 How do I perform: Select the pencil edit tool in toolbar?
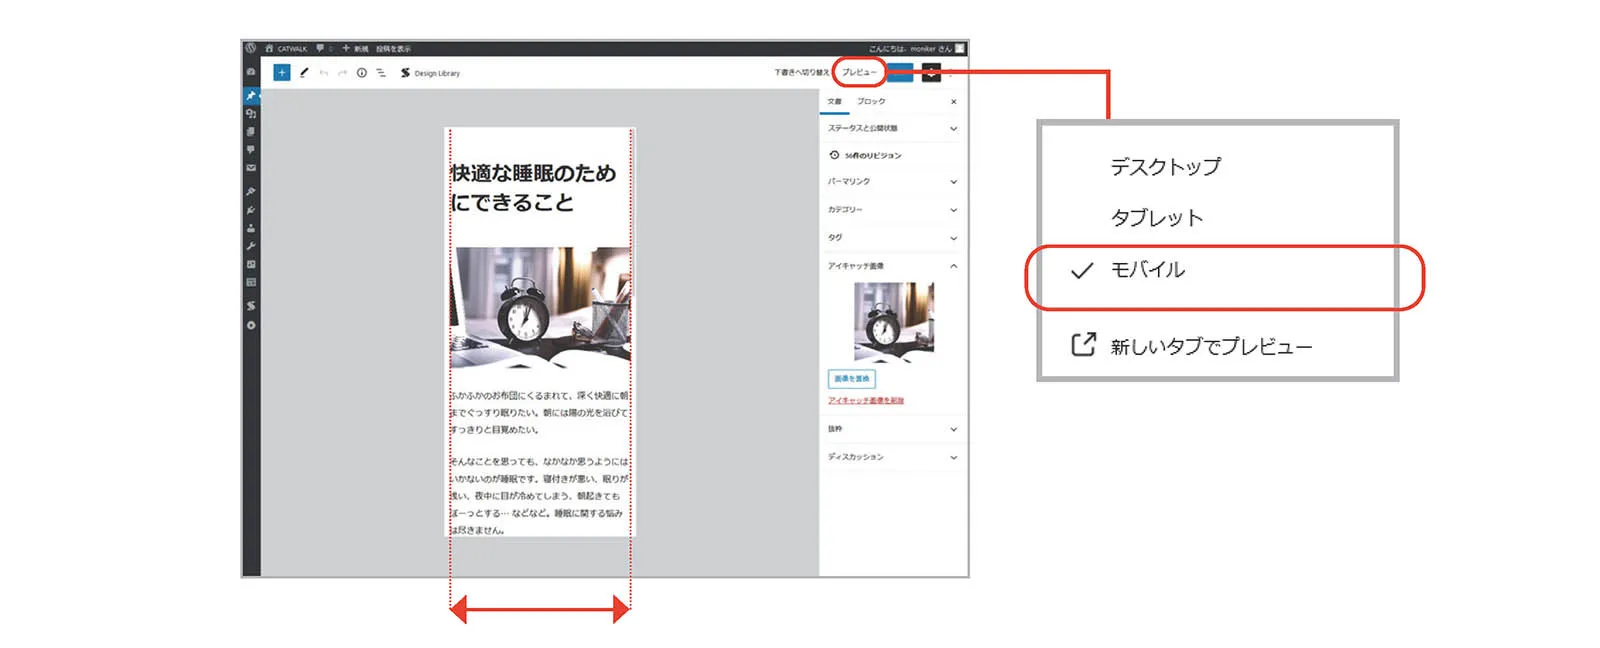click(x=304, y=73)
